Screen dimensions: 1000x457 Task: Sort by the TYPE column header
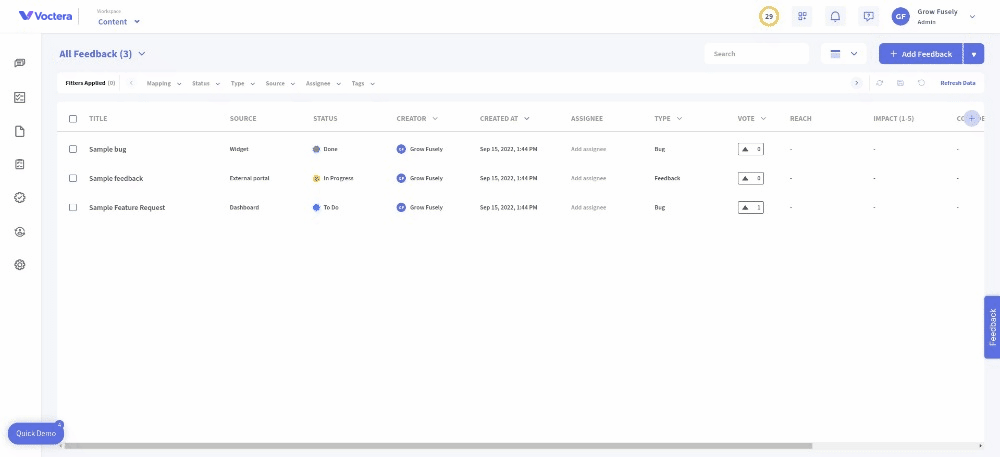[x=668, y=119]
